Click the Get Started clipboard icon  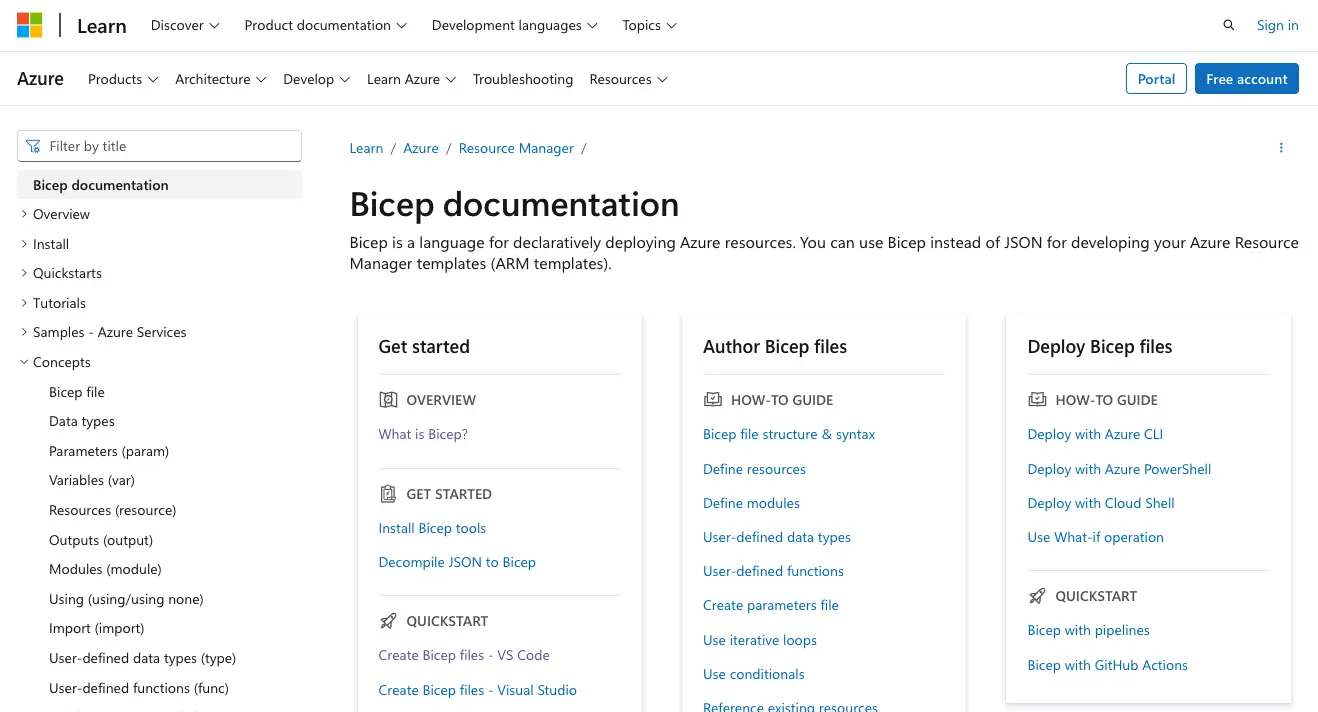pyautogui.click(x=389, y=494)
